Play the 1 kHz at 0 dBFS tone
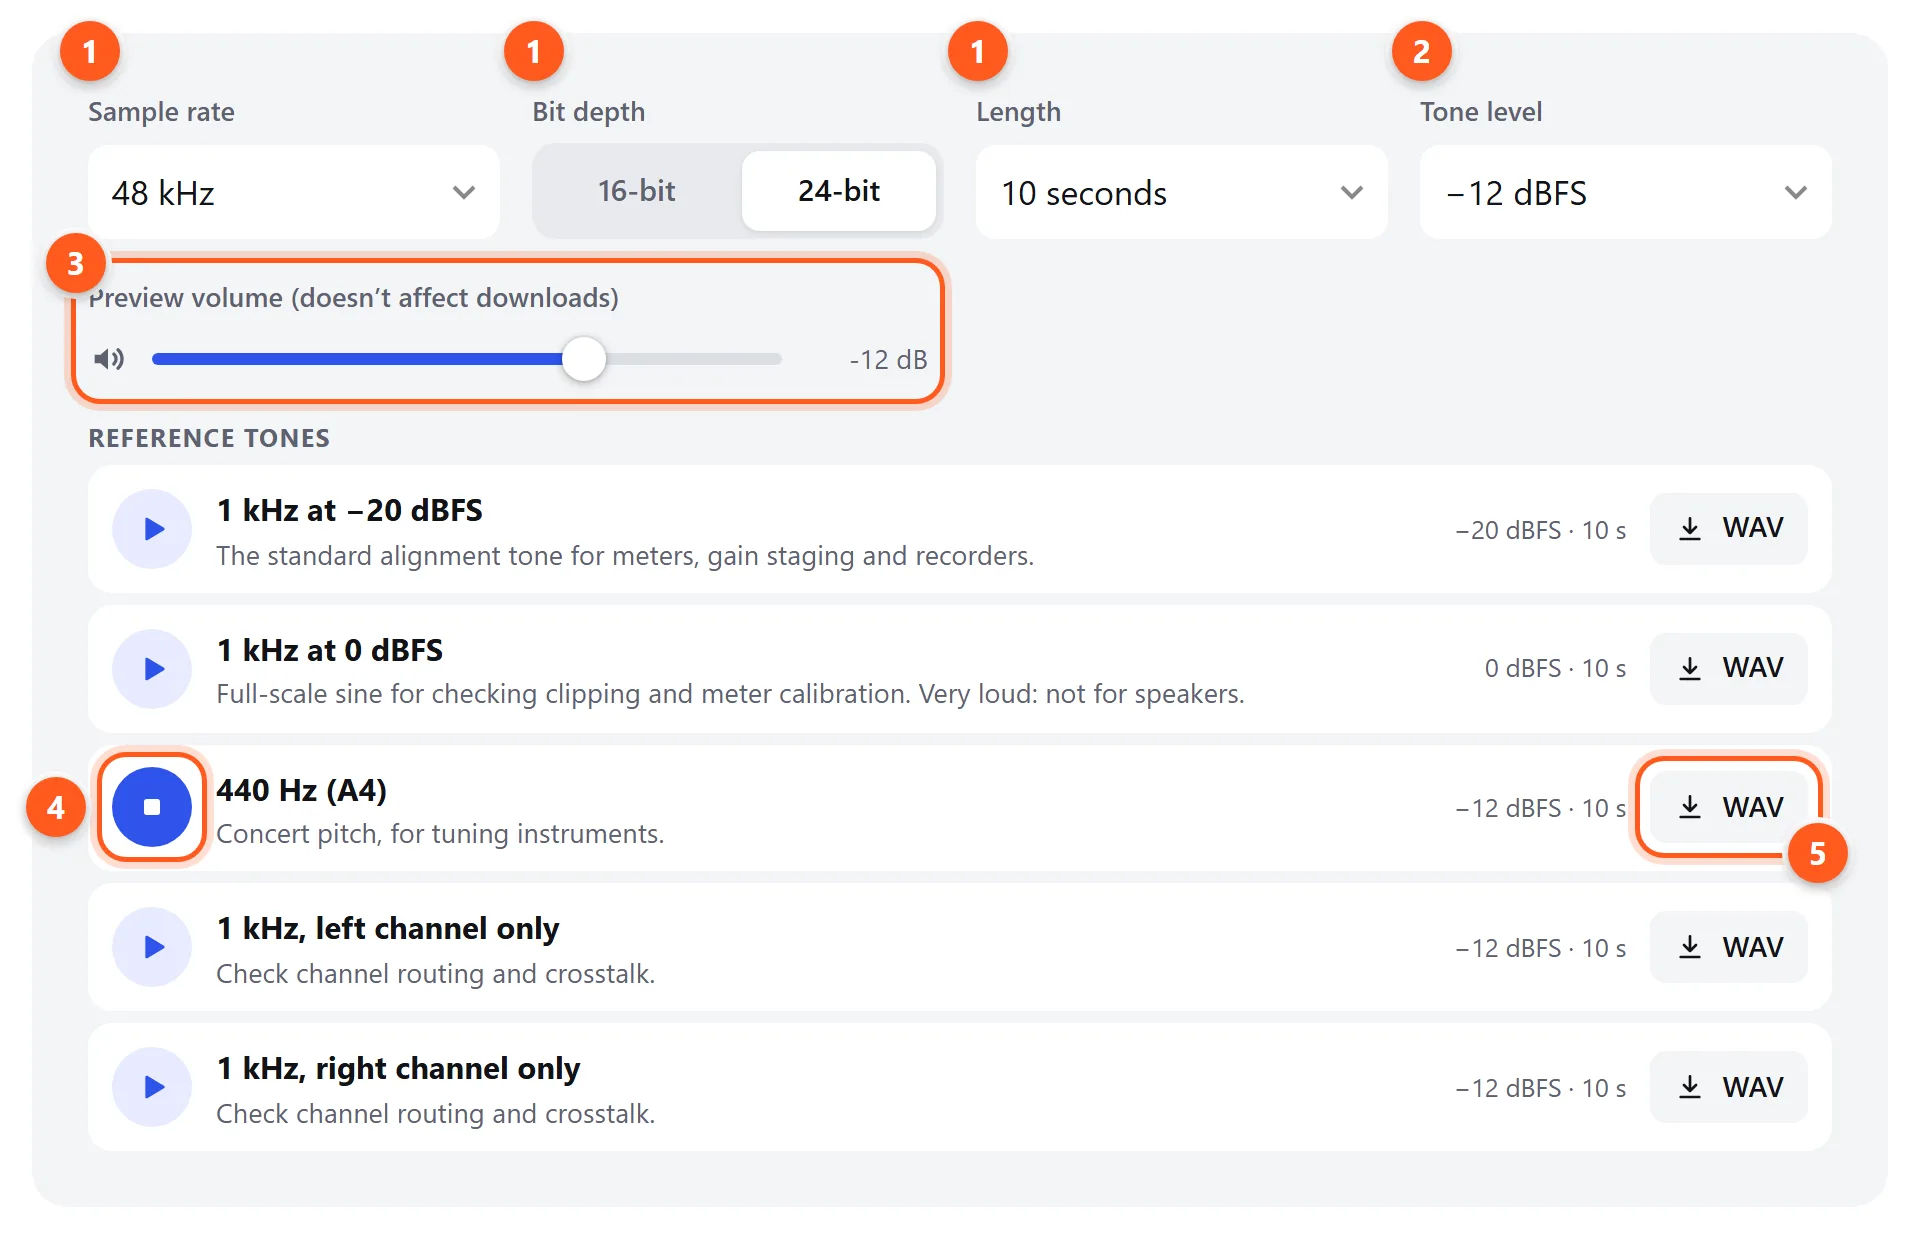Screen dimensions: 1920x1238 pos(152,669)
